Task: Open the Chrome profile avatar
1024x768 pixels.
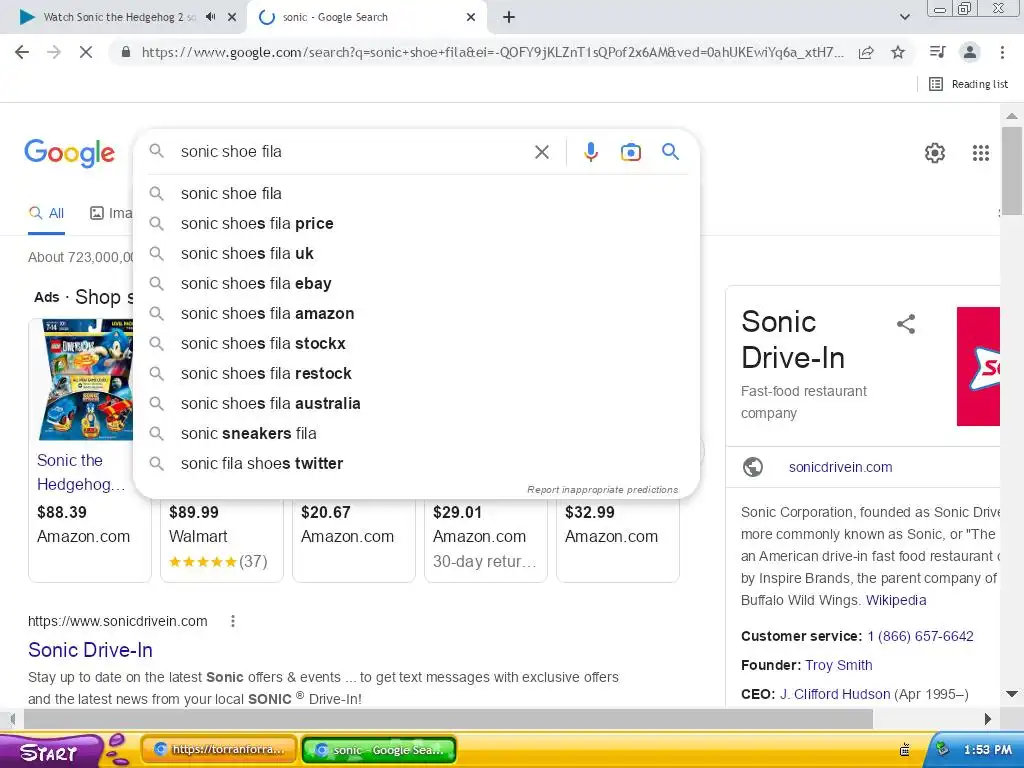Action: (970, 52)
